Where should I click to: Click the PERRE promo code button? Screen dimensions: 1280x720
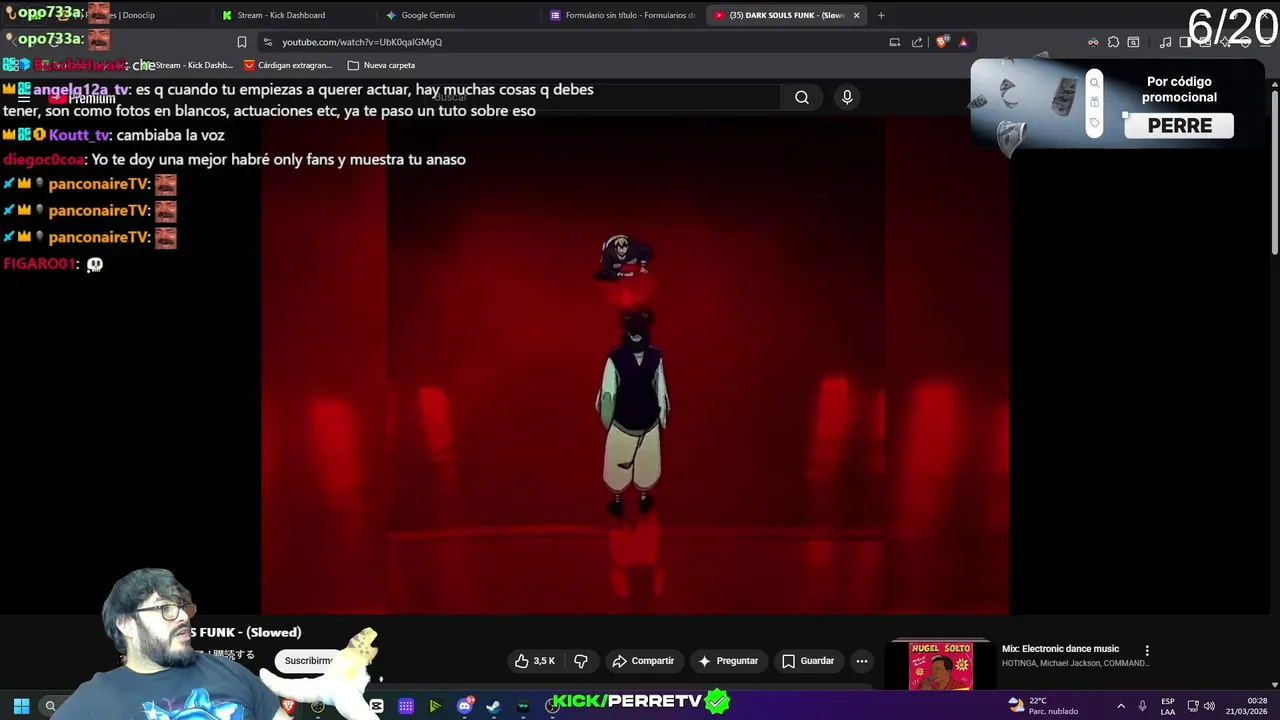(1179, 126)
